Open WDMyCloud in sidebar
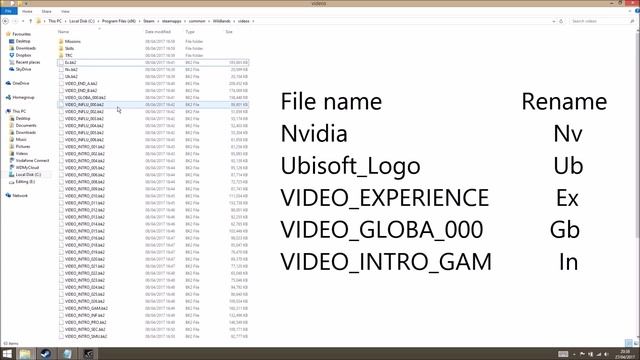This screenshot has width=640, height=360. 24,168
